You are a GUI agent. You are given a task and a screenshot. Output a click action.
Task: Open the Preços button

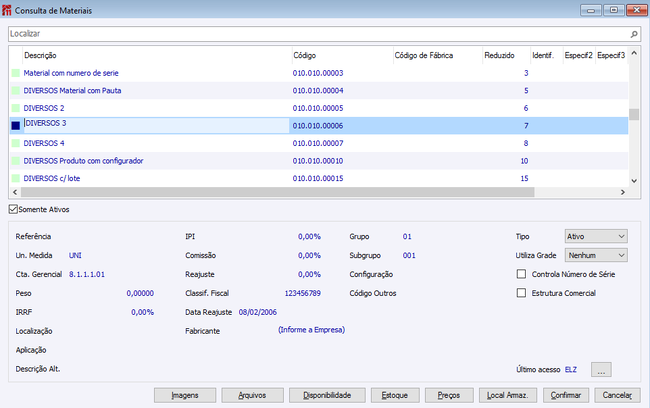[449, 395]
